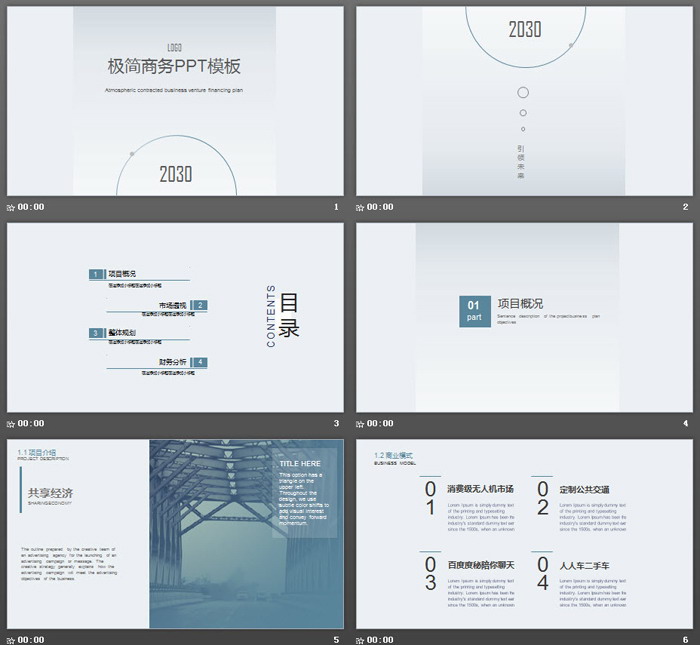This screenshot has width=700, height=645.
Task: Click the transition star icon under slide 1
Action: point(11,207)
